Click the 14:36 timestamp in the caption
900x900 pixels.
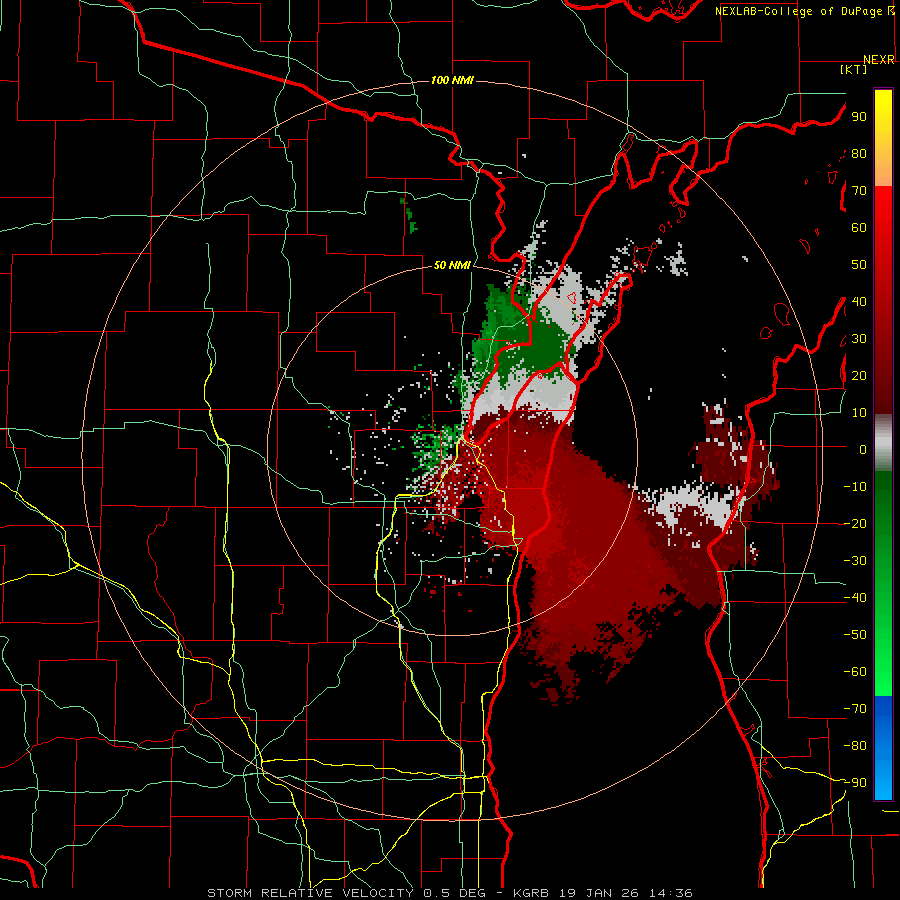pyautogui.click(x=672, y=893)
